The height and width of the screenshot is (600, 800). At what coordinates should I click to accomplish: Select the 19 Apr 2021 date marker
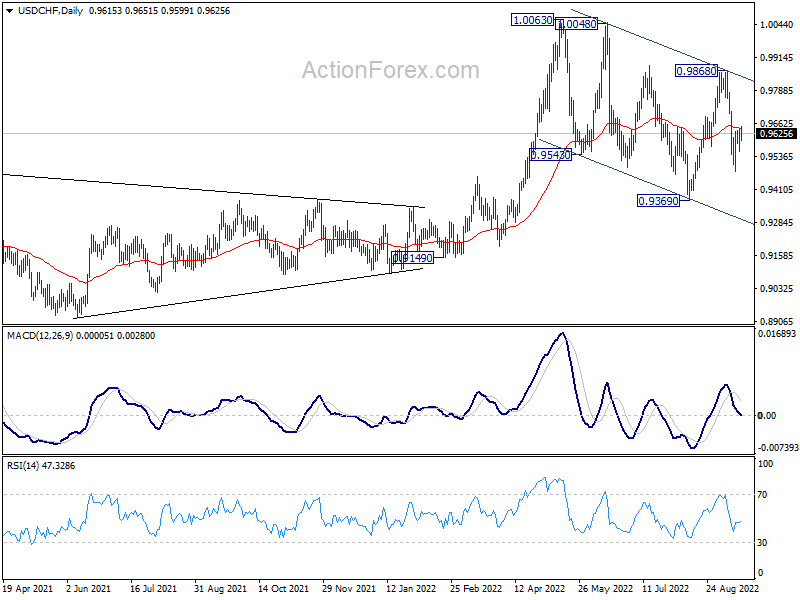[x=28, y=589]
